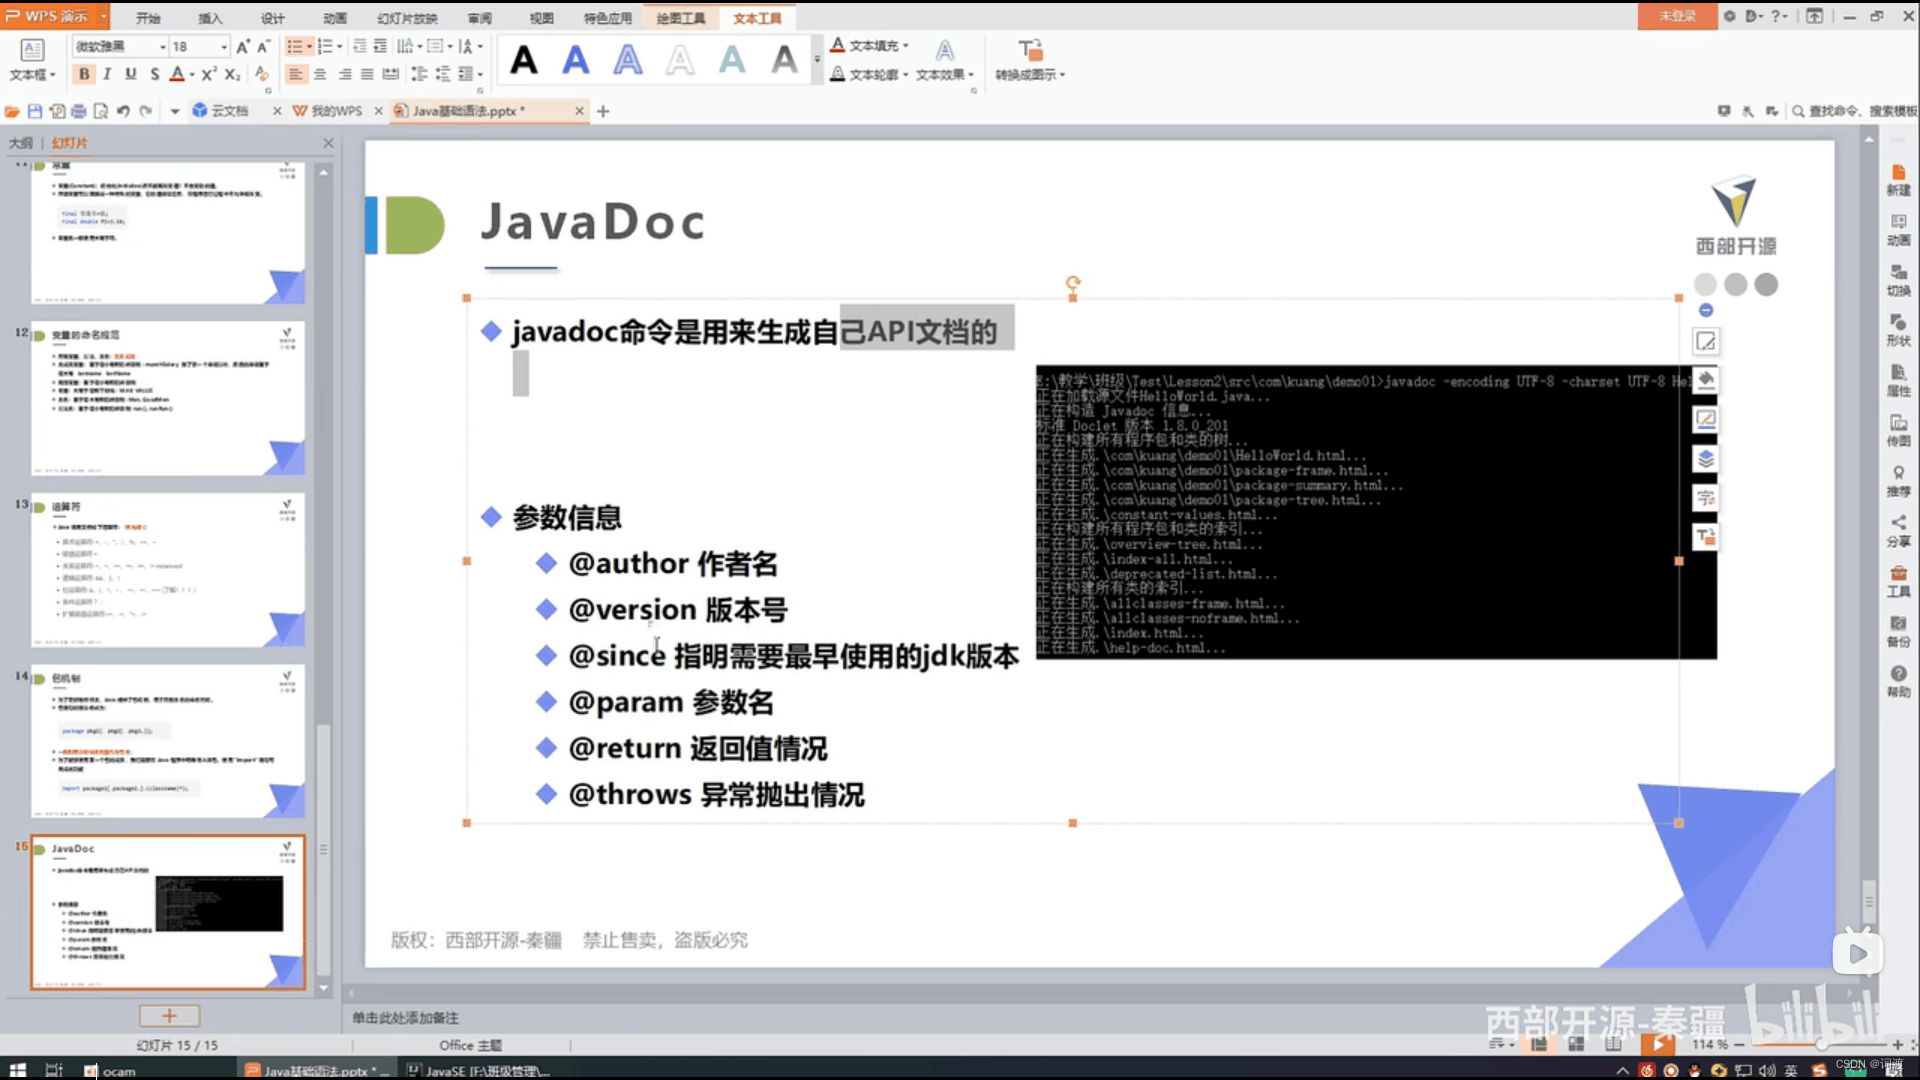The height and width of the screenshot is (1080, 1920).
Task: Open 形状 panel in right sidebar
Action: click(1898, 330)
